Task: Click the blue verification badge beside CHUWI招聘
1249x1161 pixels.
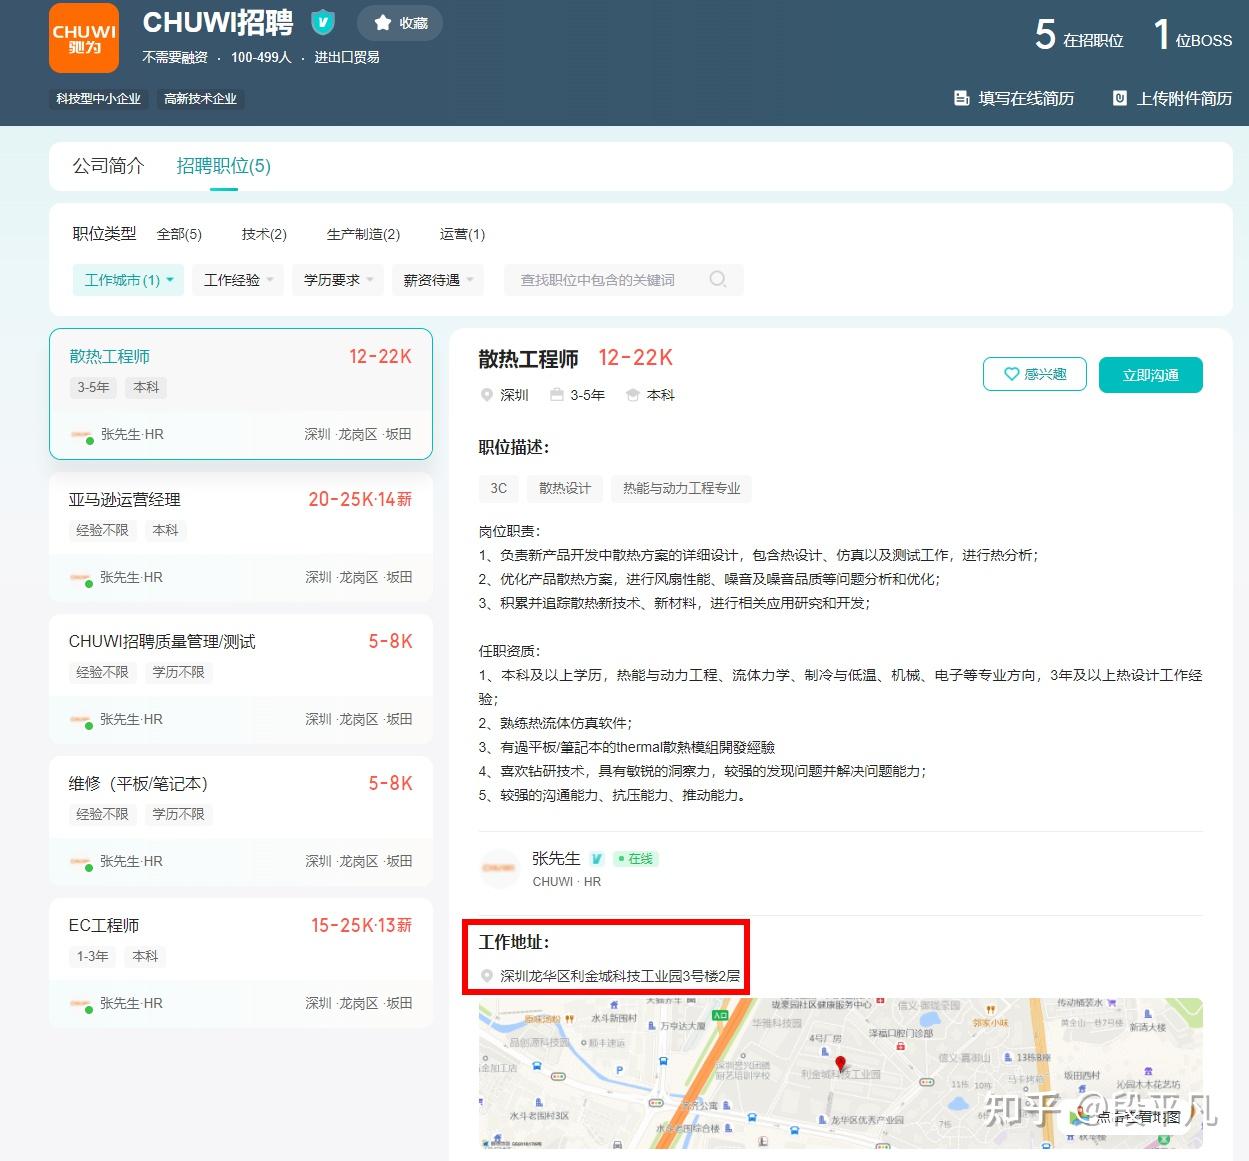Action: point(322,22)
